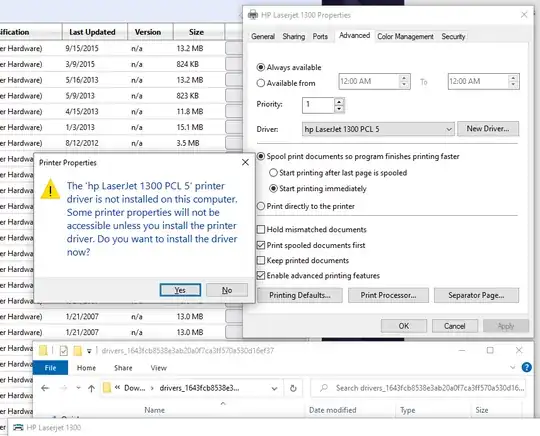This screenshot has width=540, height=436.
Task: Uncheck Enable advanced printing features
Action: pos(261,276)
